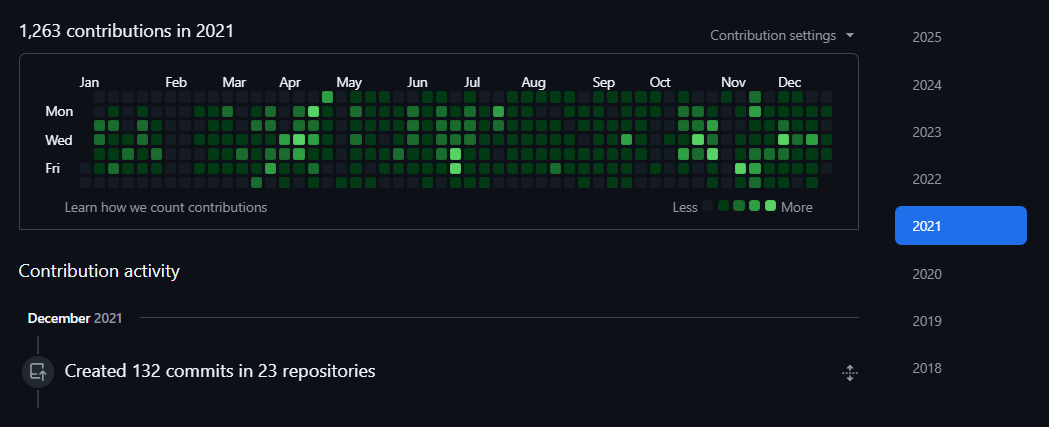
Task: Click the Mar month label
Action: 234,82
